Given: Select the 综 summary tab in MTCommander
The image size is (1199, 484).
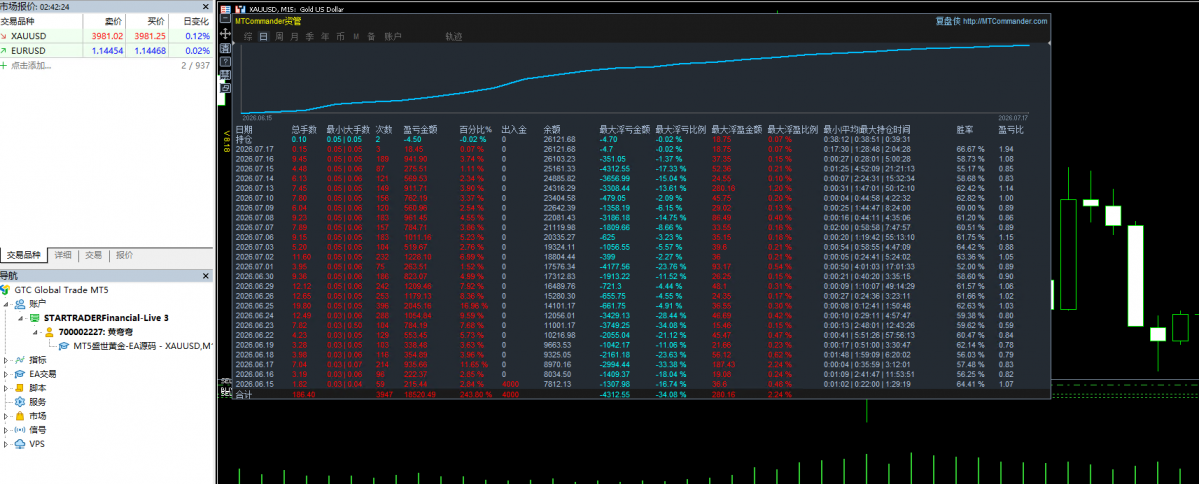Looking at the screenshot, I should (248, 36).
